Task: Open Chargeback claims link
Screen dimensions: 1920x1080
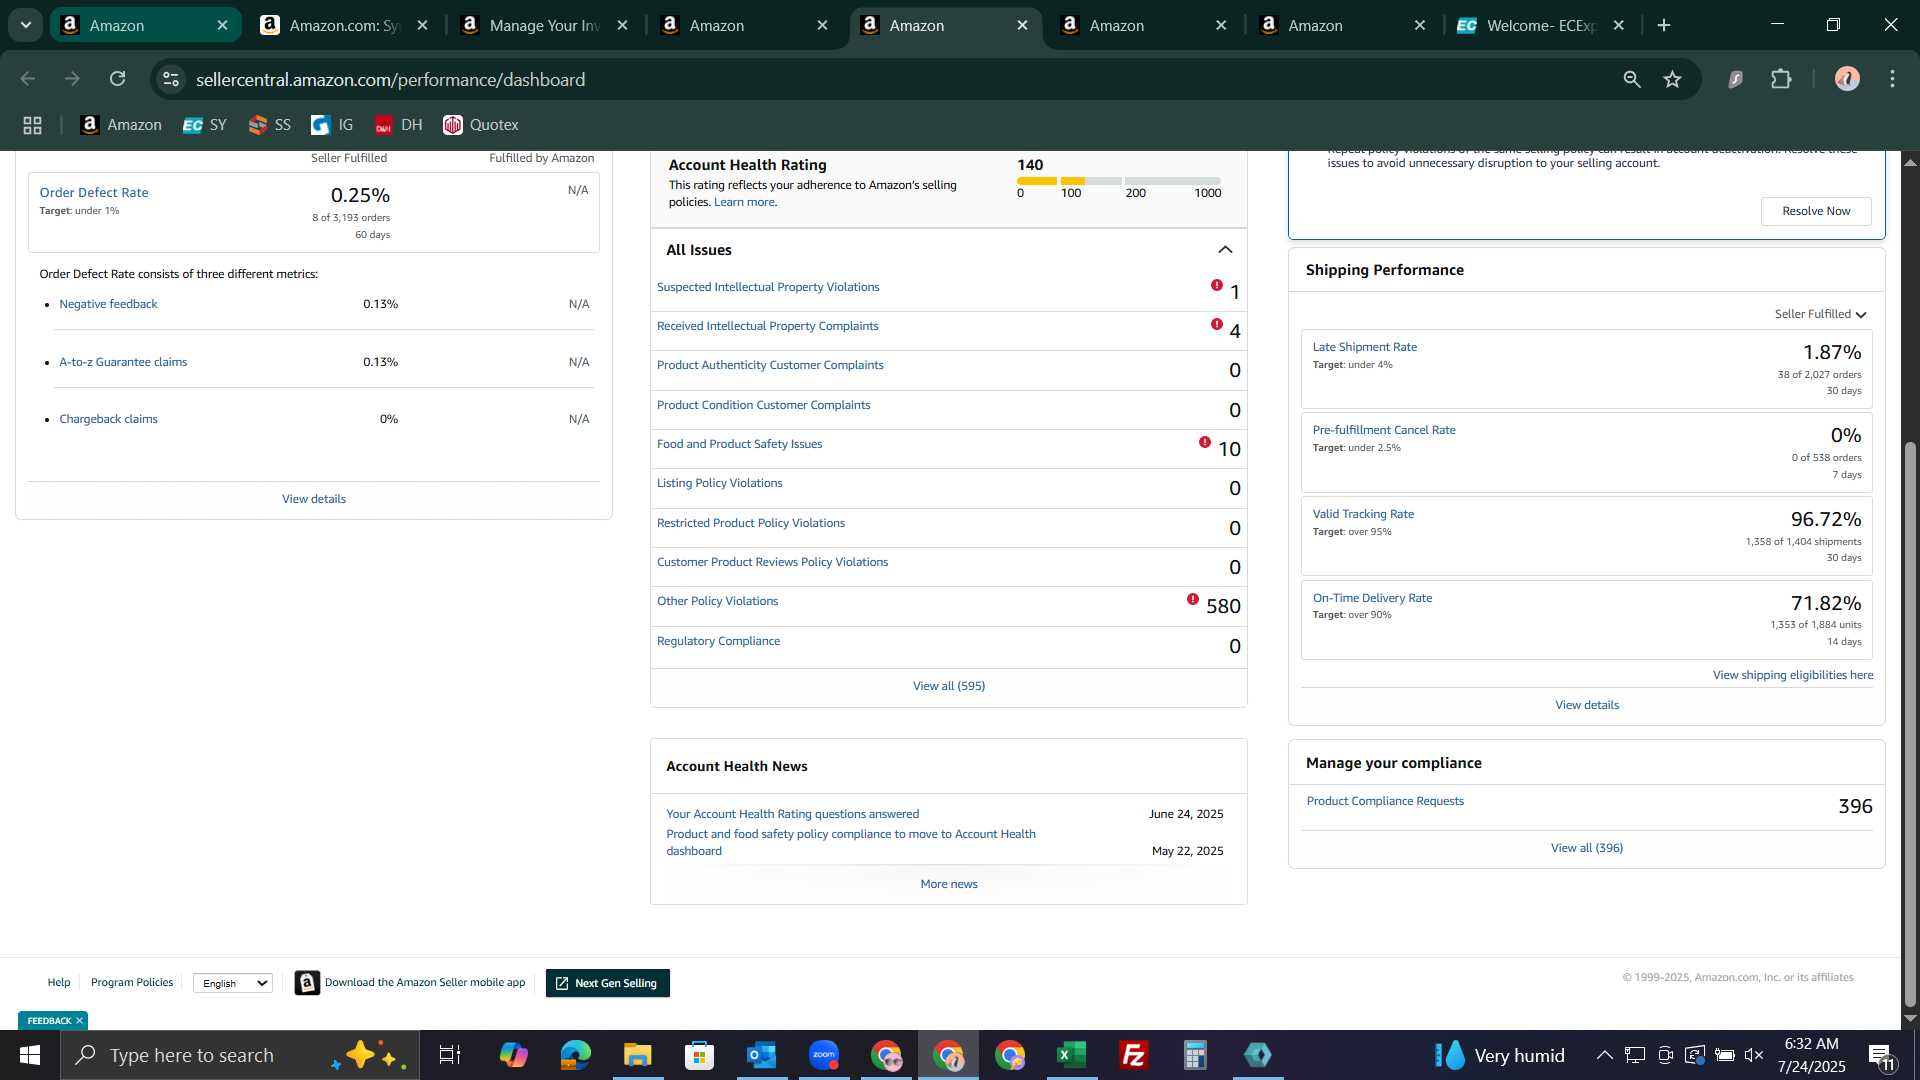Action: click(x=108, y=419)
